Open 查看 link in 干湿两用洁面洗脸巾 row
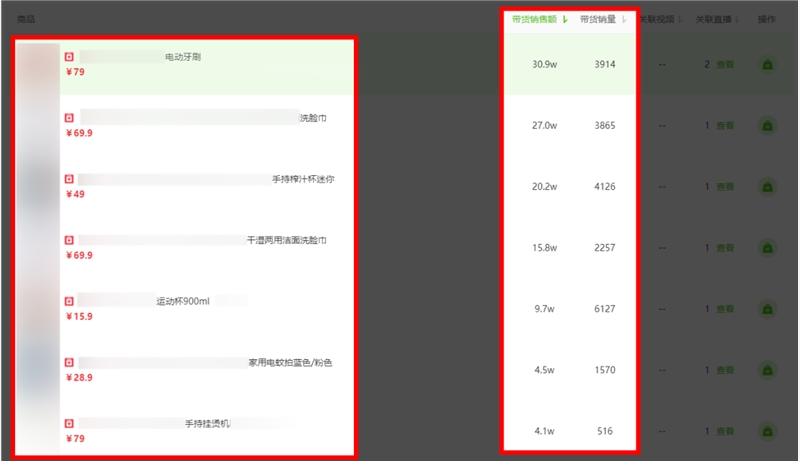Screen dimensions: 800x461 (725, 248)
